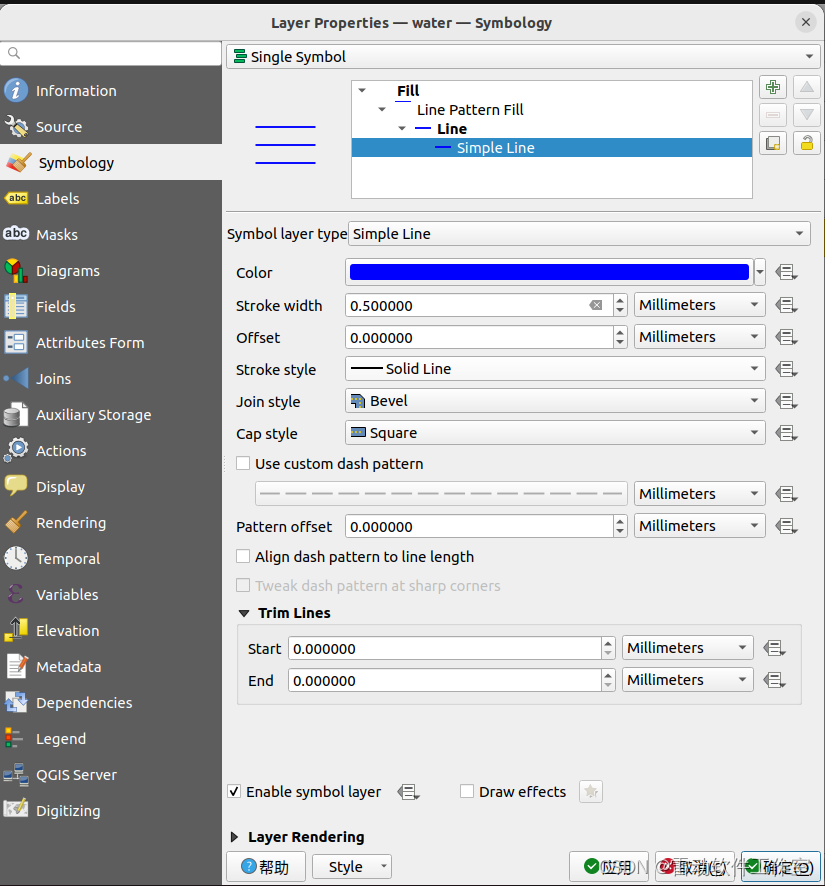Screen dimensions: 825x886
Task: Go to Temporal section
Action: point(111,559)
